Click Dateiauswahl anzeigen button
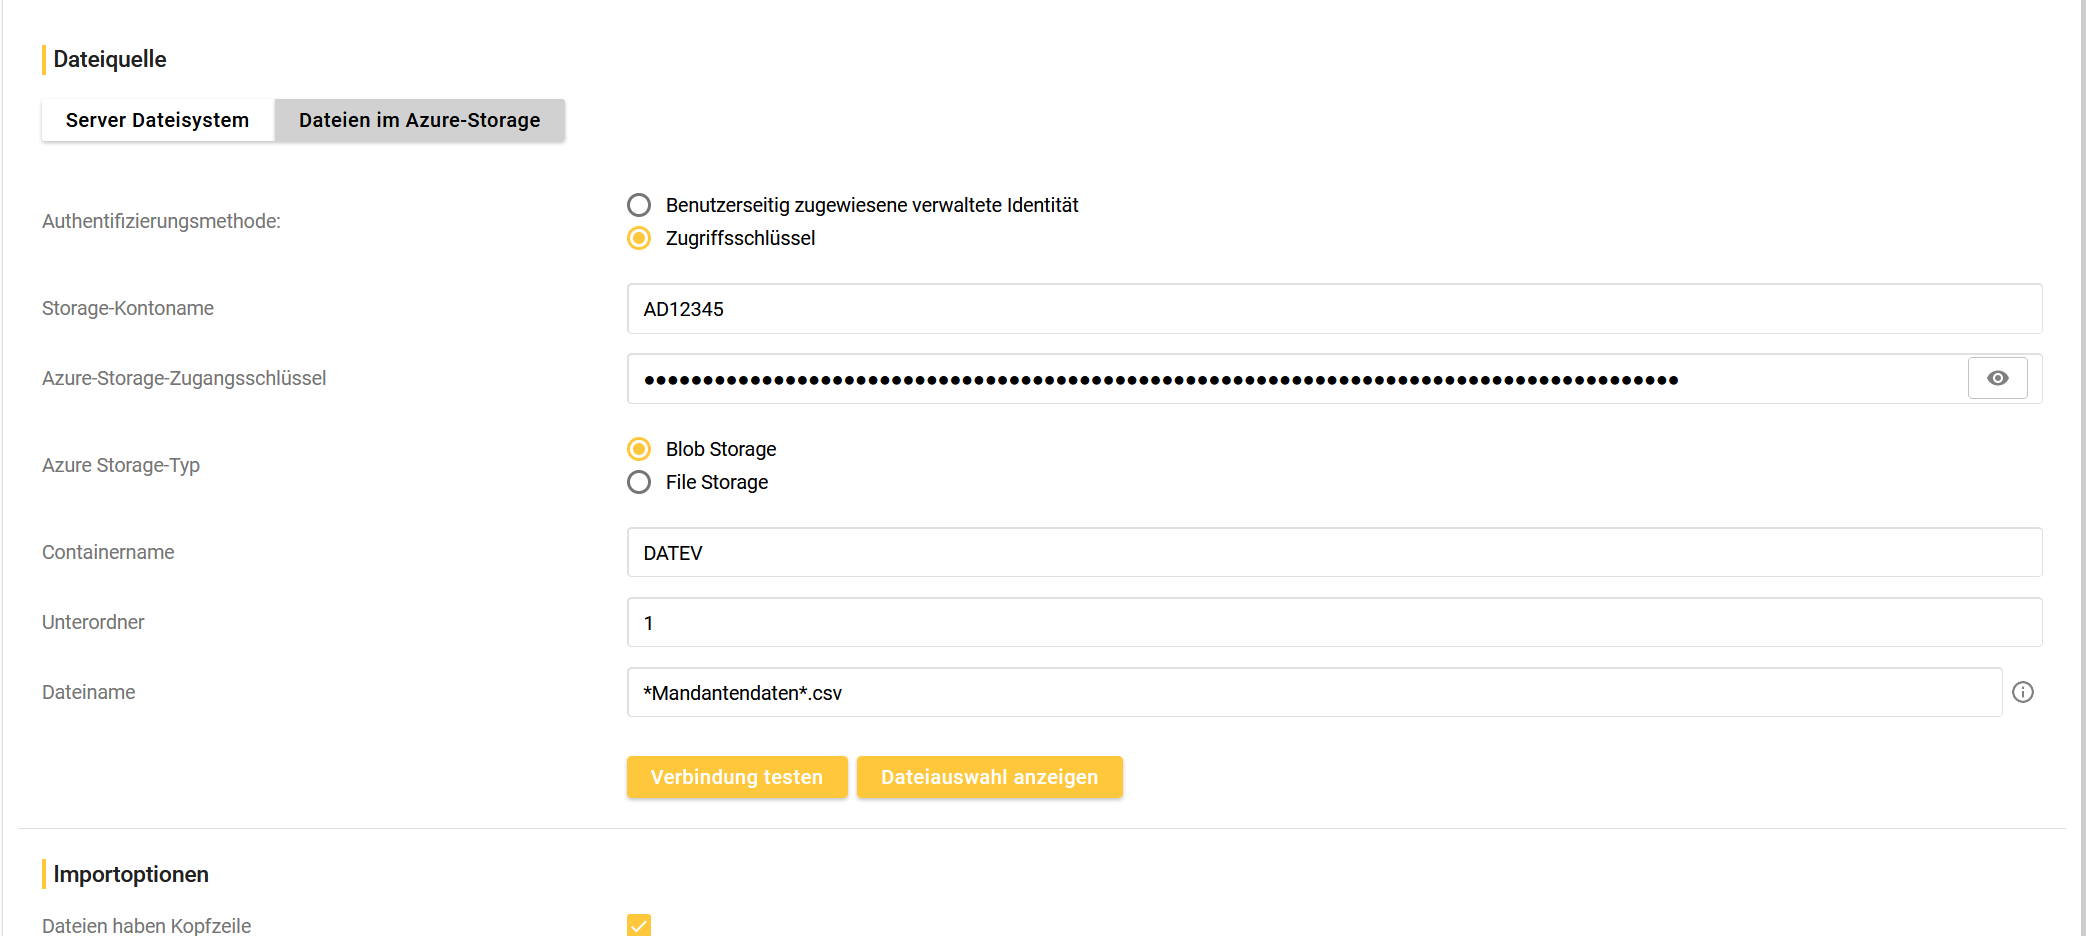2086x936 pixels. click(x=989, y=777)
